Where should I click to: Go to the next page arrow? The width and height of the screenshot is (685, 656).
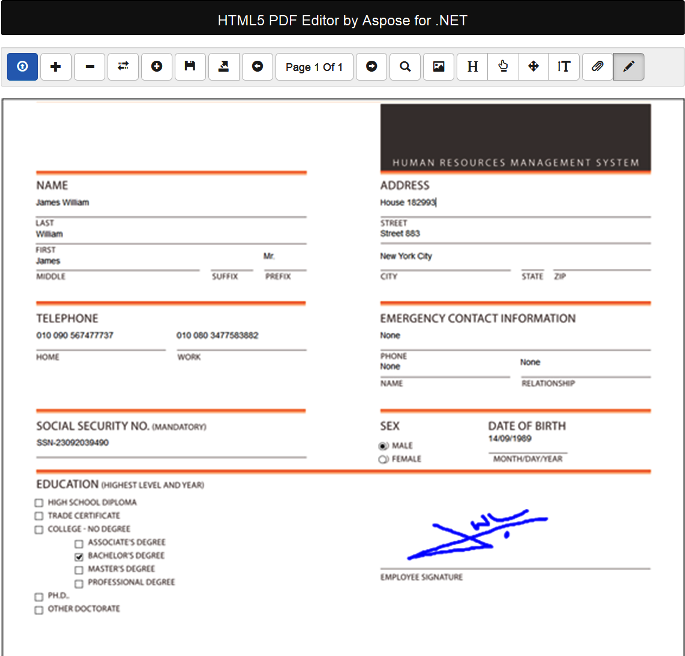pyautogui.click(x=371, y=67)
